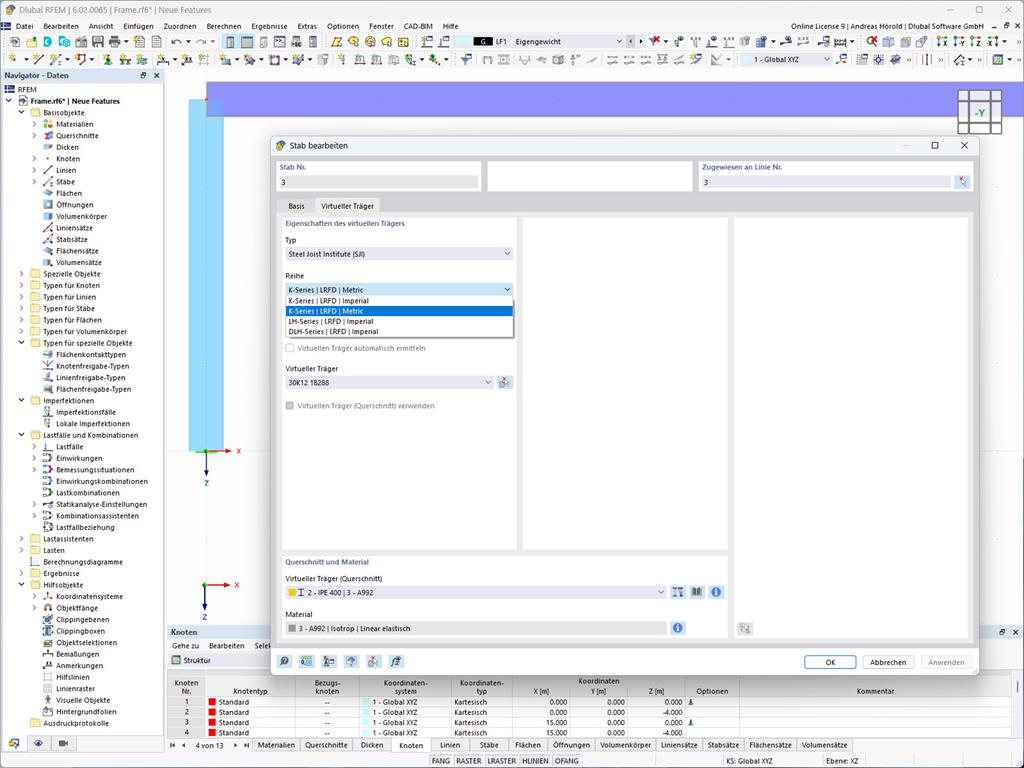Select 'DLH-Series | LRFD | Imperial' option
This screenshot has width=1024, height=768.
click(x=399, y=332)
